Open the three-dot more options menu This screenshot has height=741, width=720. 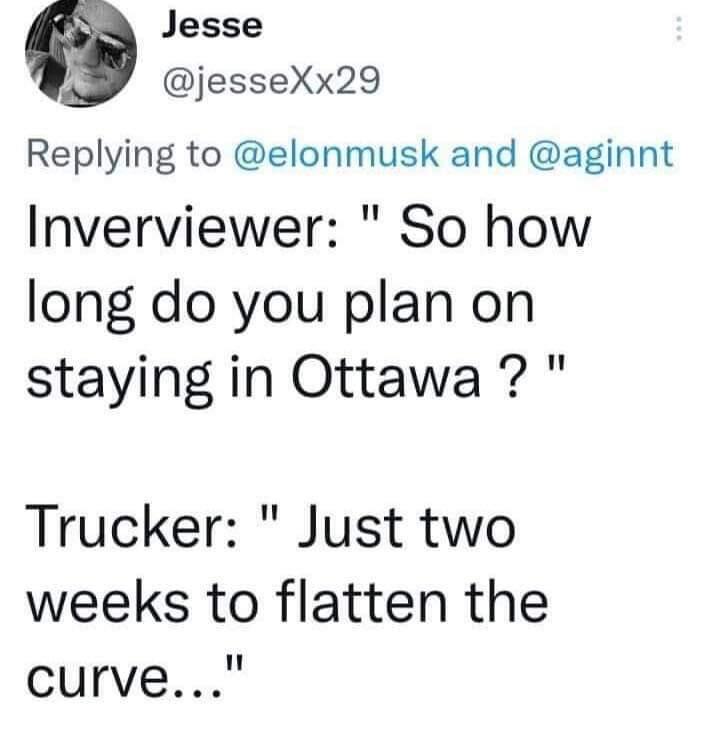point(681,30)
